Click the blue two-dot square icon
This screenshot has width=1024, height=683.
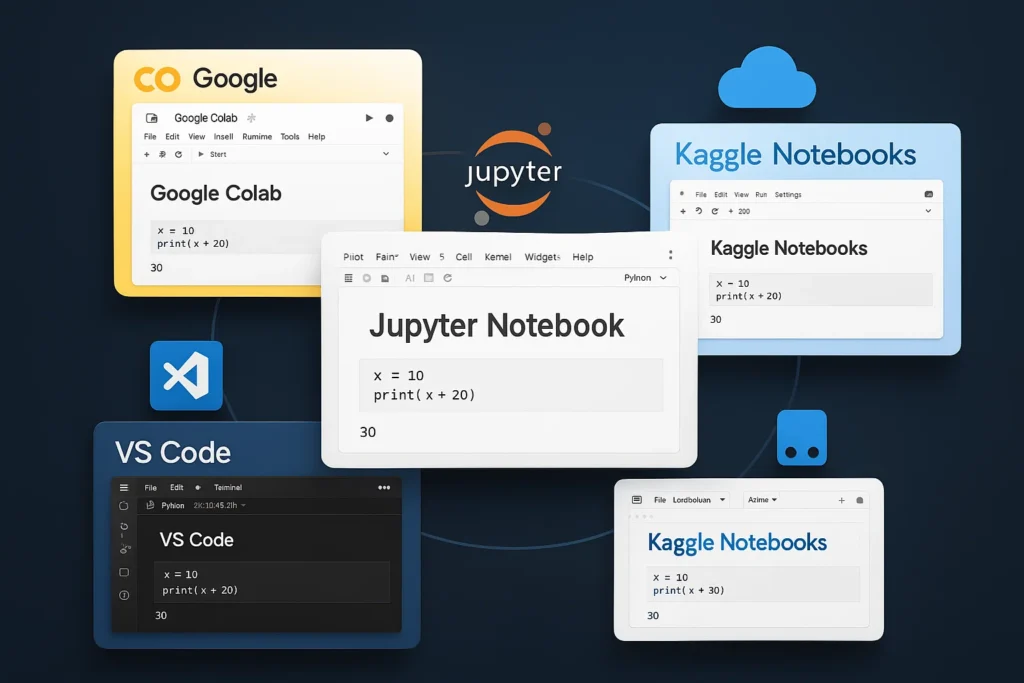802,437
